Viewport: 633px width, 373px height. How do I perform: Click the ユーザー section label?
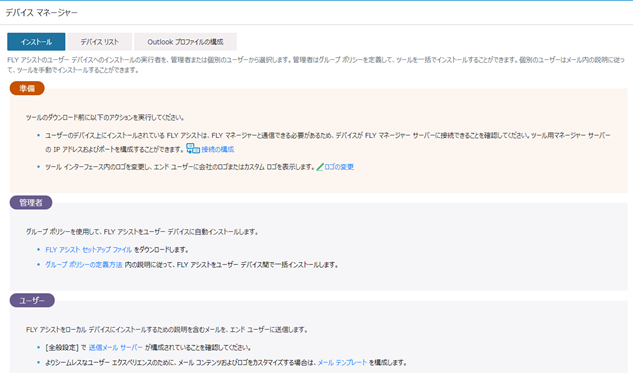[x=32, y=300]
